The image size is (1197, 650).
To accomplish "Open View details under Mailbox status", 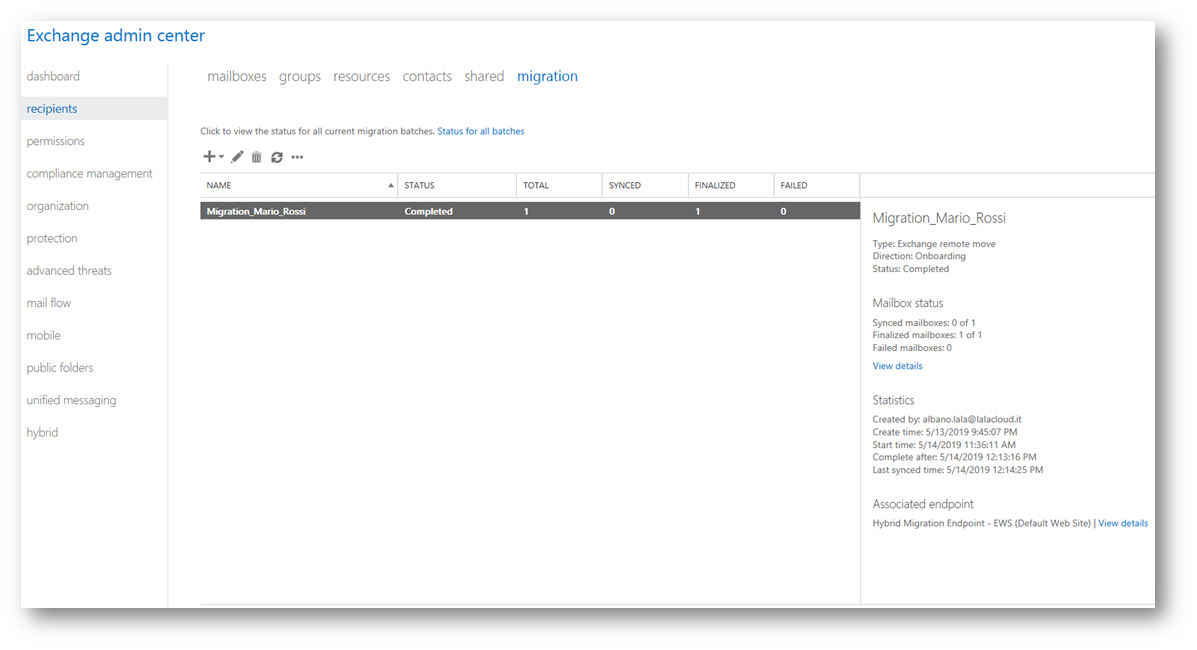I will click(897, 366).
